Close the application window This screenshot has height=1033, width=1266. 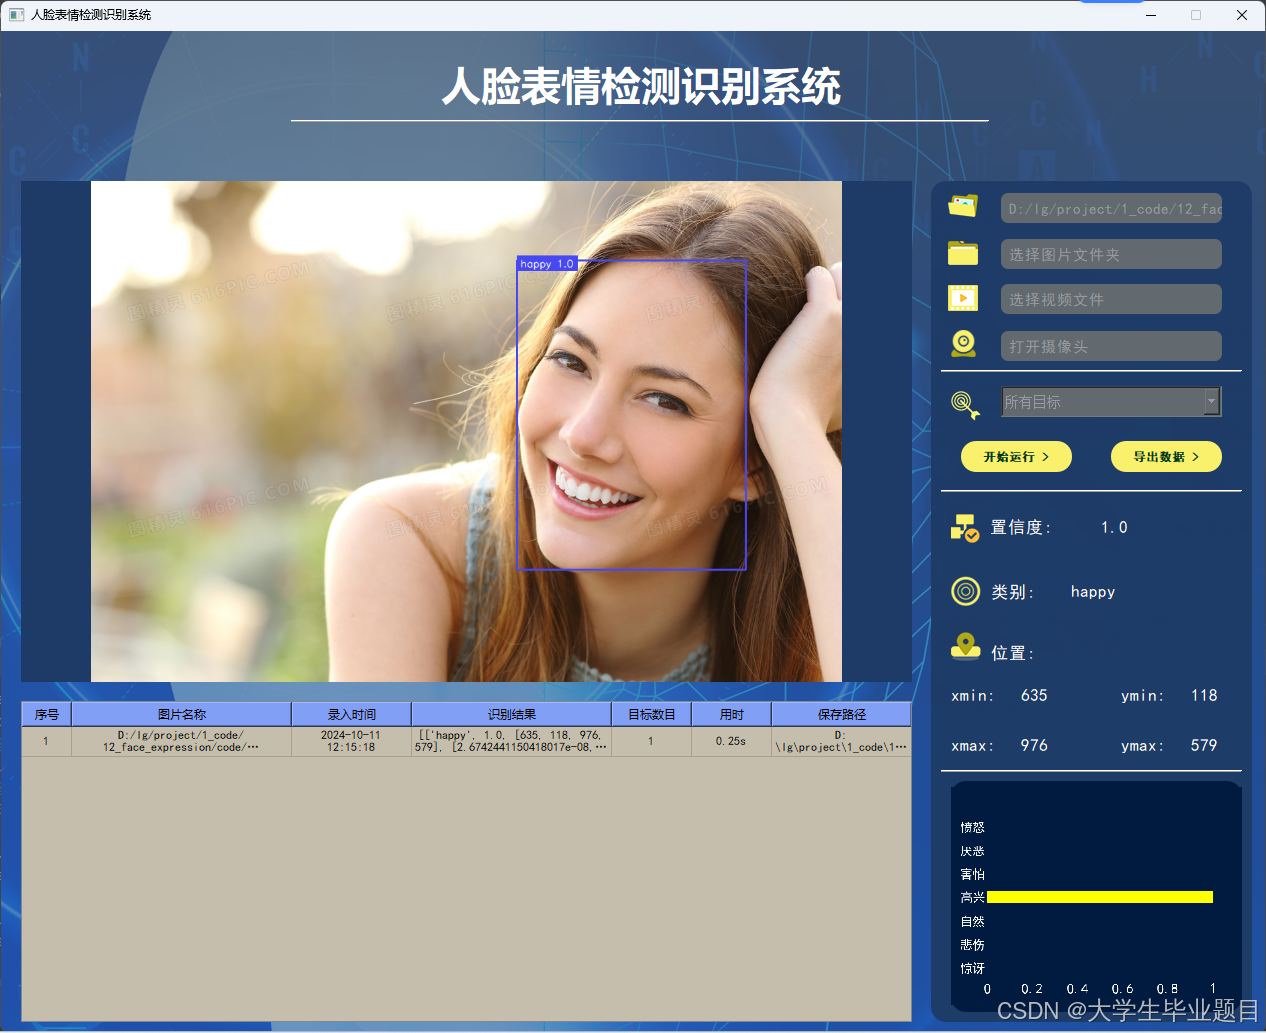[x=1242, y=15]
